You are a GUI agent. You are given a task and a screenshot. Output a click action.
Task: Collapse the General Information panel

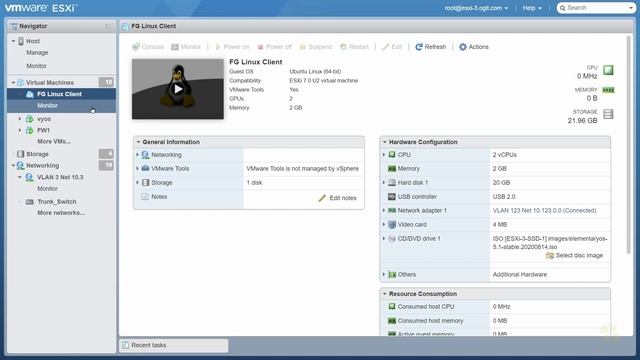point(138,142)
